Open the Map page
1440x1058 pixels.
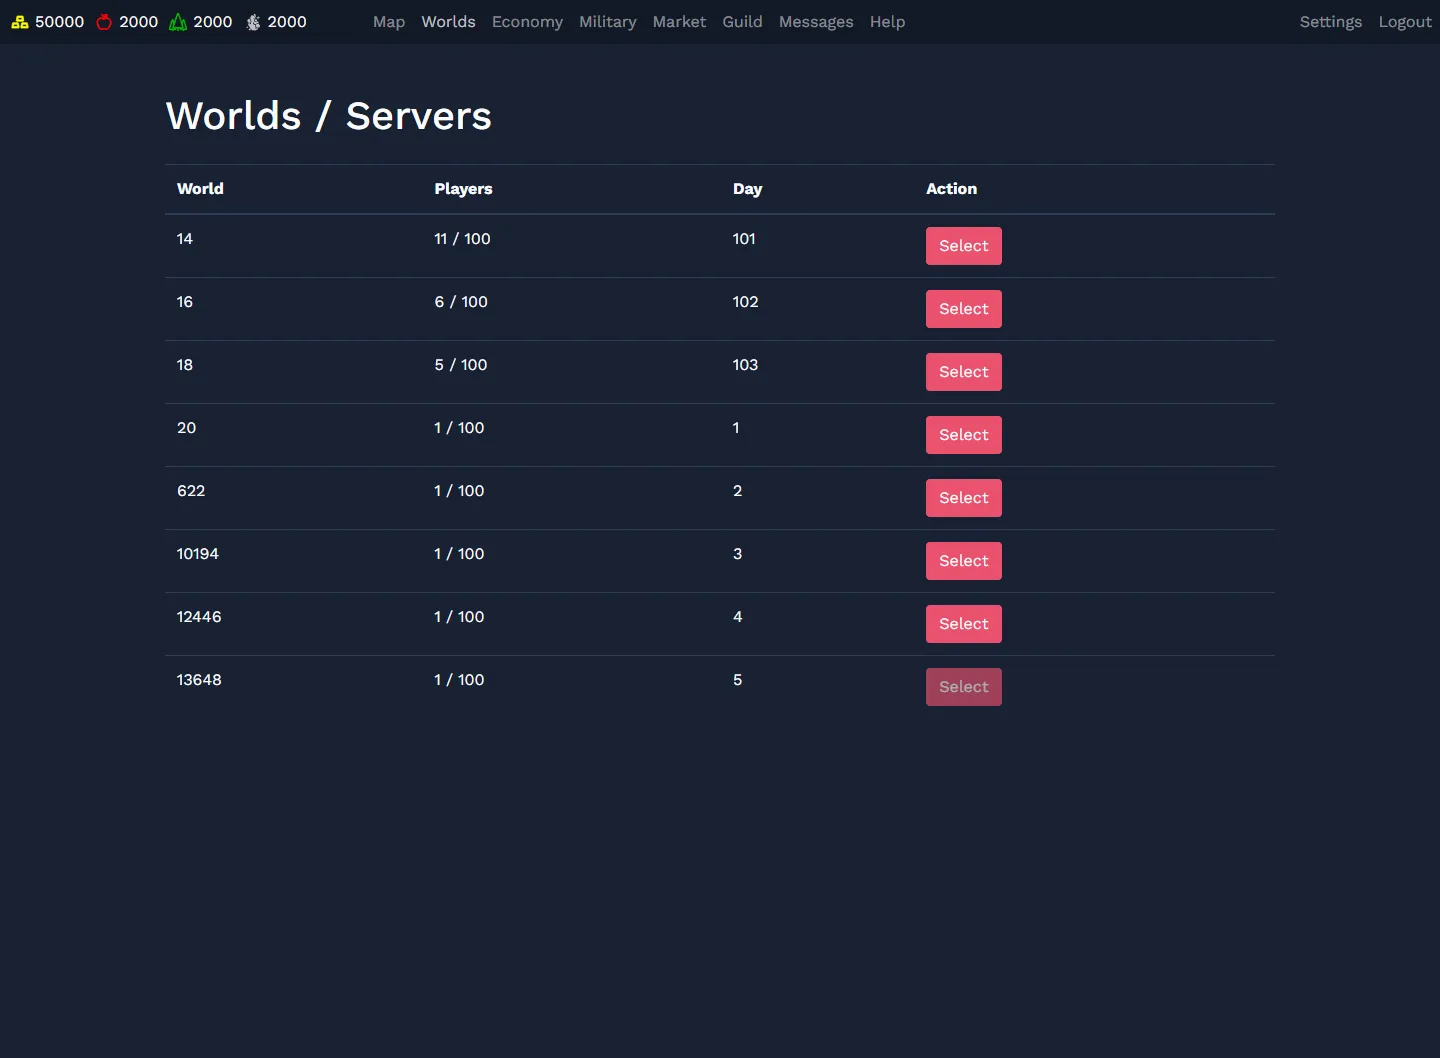[x=389, y=22]
